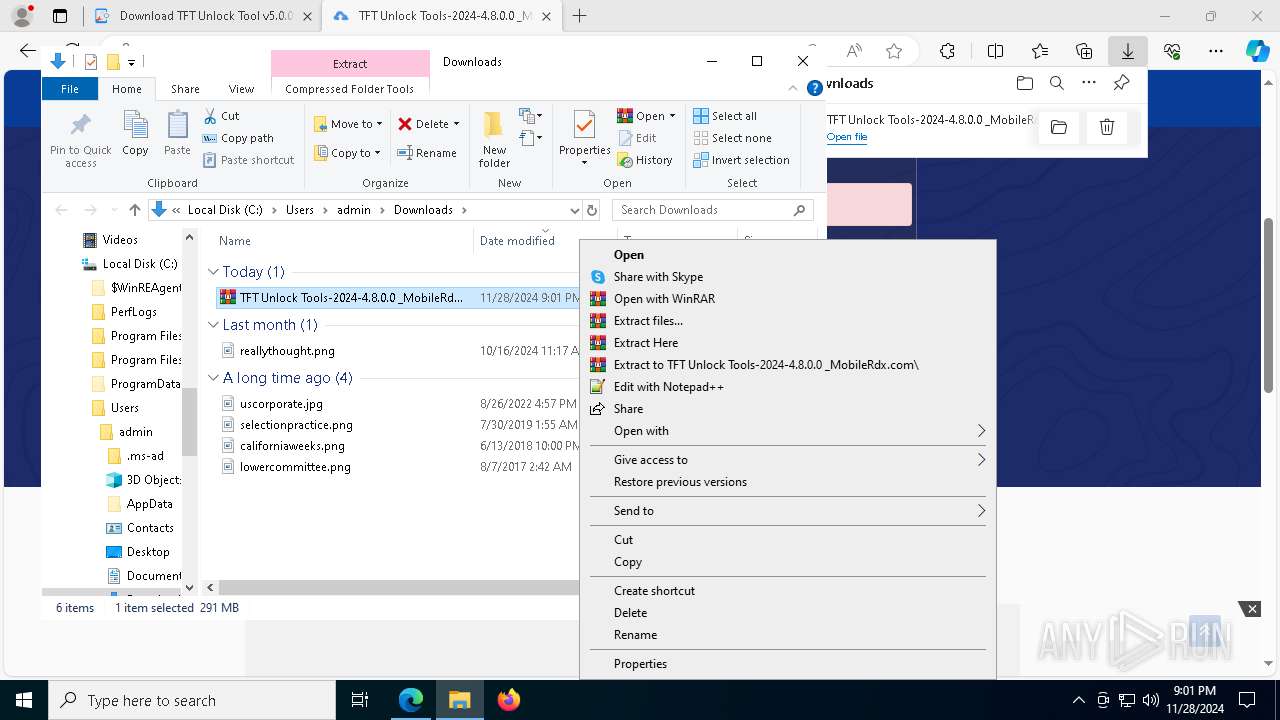Collapse the A long time ago group
Screen dimensions: 1280x720
click(213, 378)
